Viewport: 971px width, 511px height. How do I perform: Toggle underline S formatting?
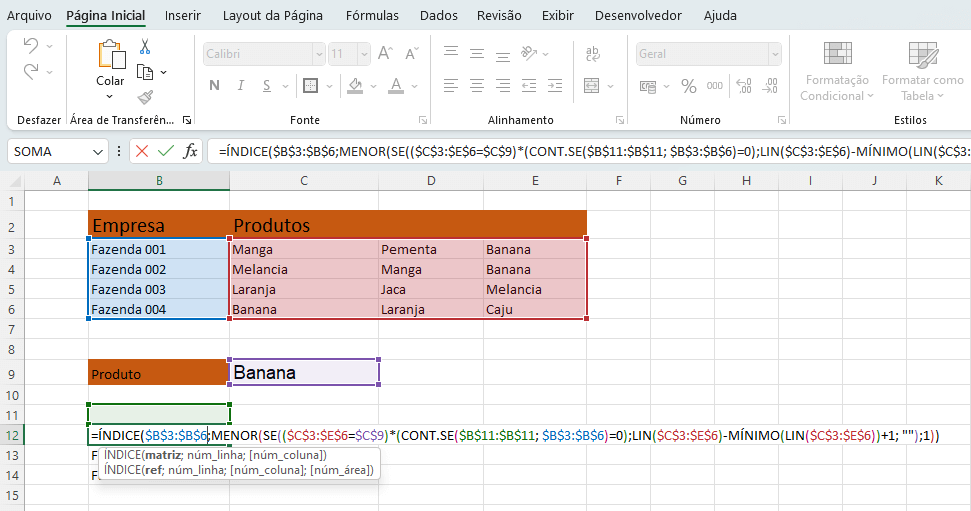coord(267,85)
